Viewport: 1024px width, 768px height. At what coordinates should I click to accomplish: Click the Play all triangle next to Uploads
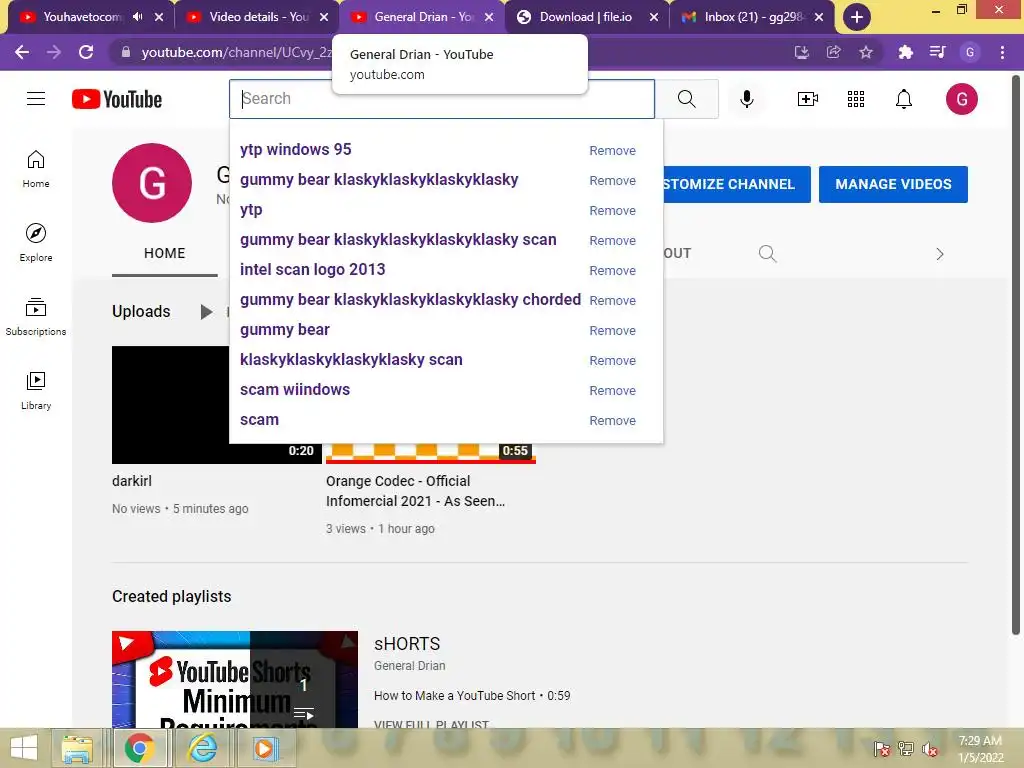[x=206, y=312]
